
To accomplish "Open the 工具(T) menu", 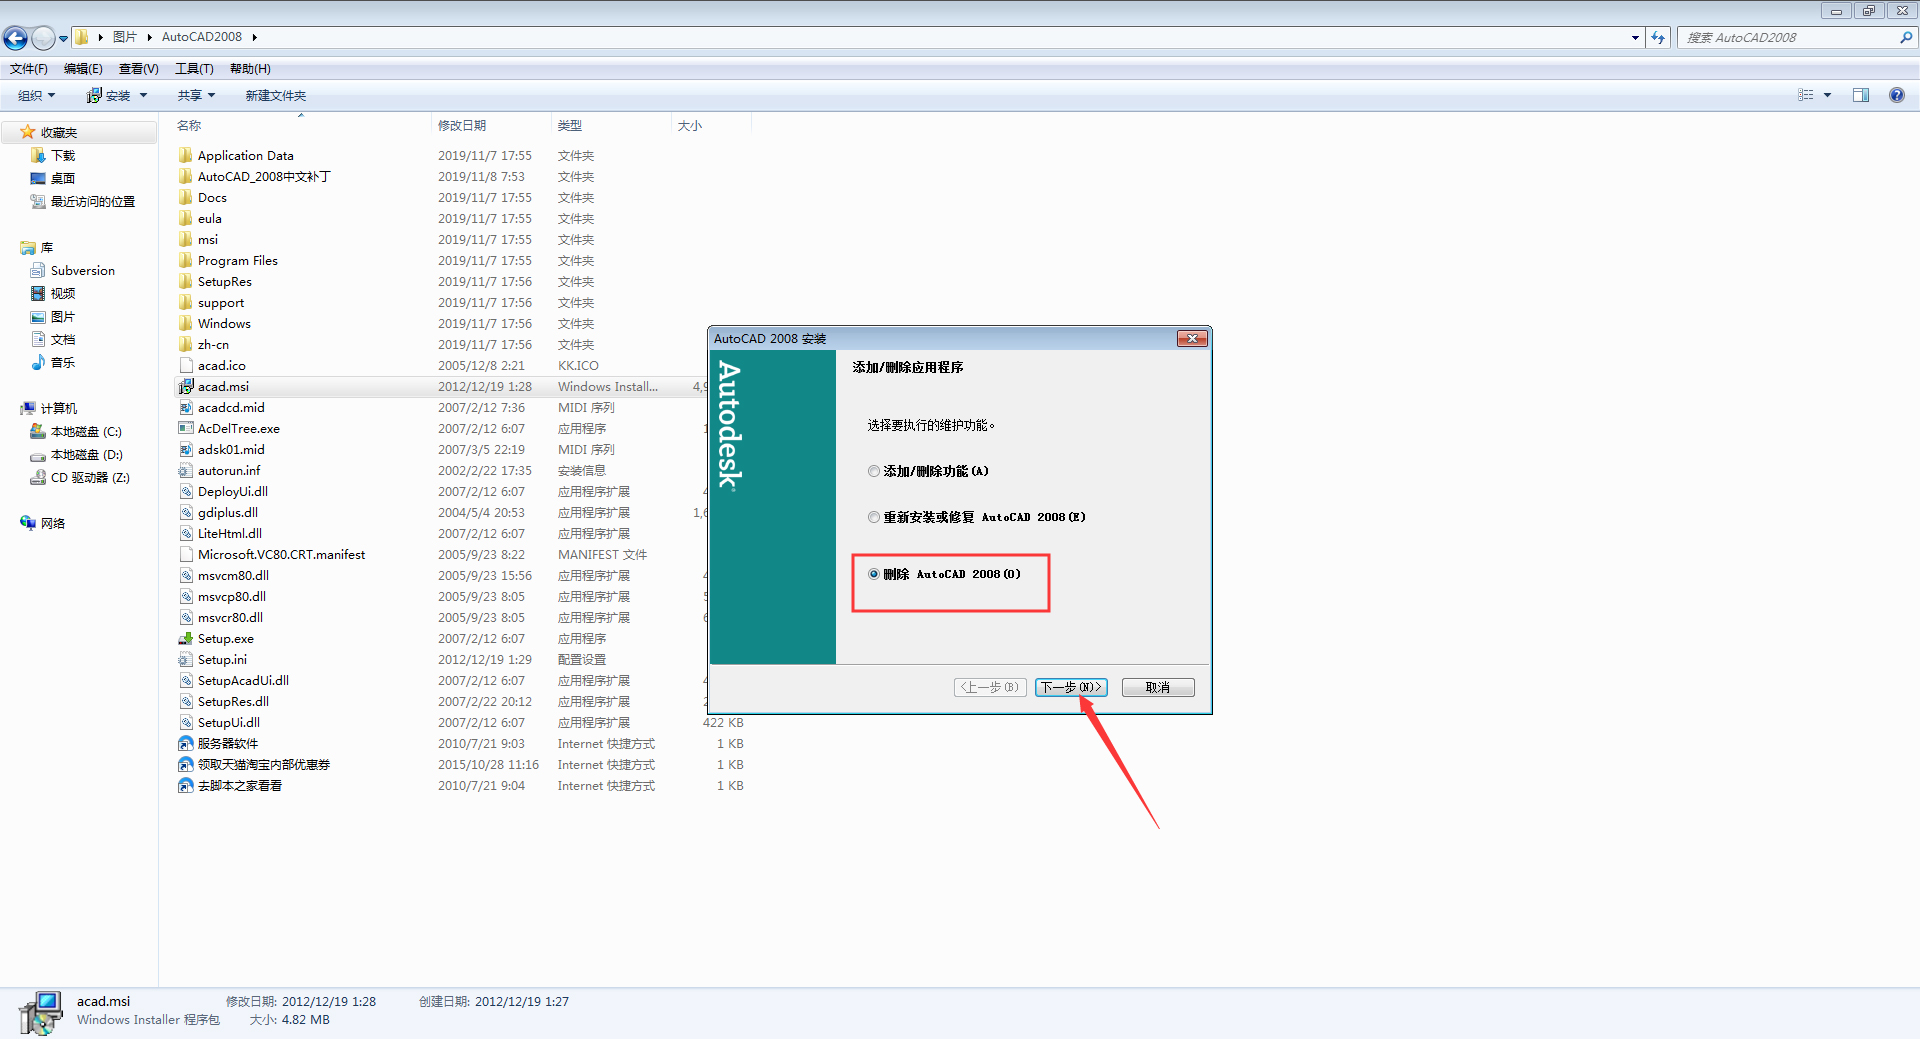I will coord(194,68).
